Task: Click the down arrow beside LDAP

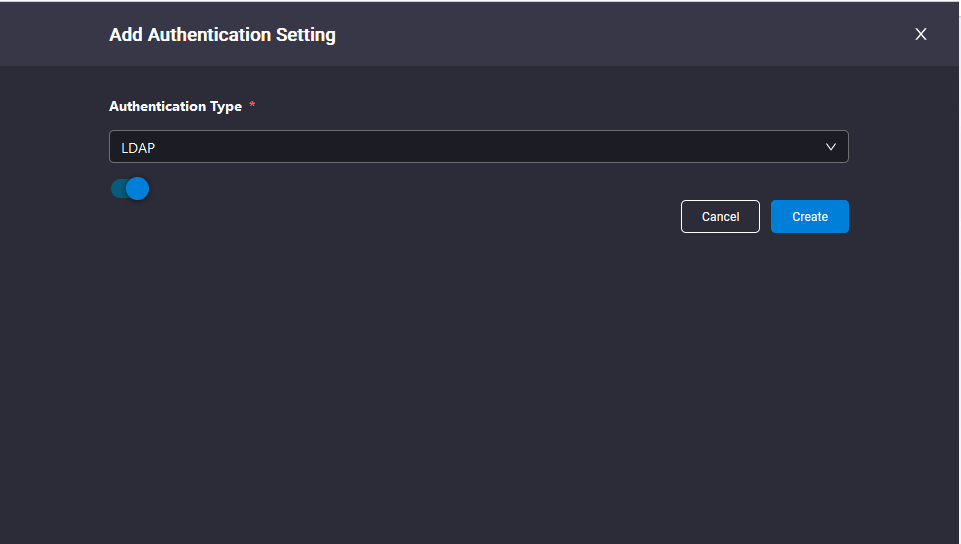Action: pyautogui.click(x=830, y=147)
